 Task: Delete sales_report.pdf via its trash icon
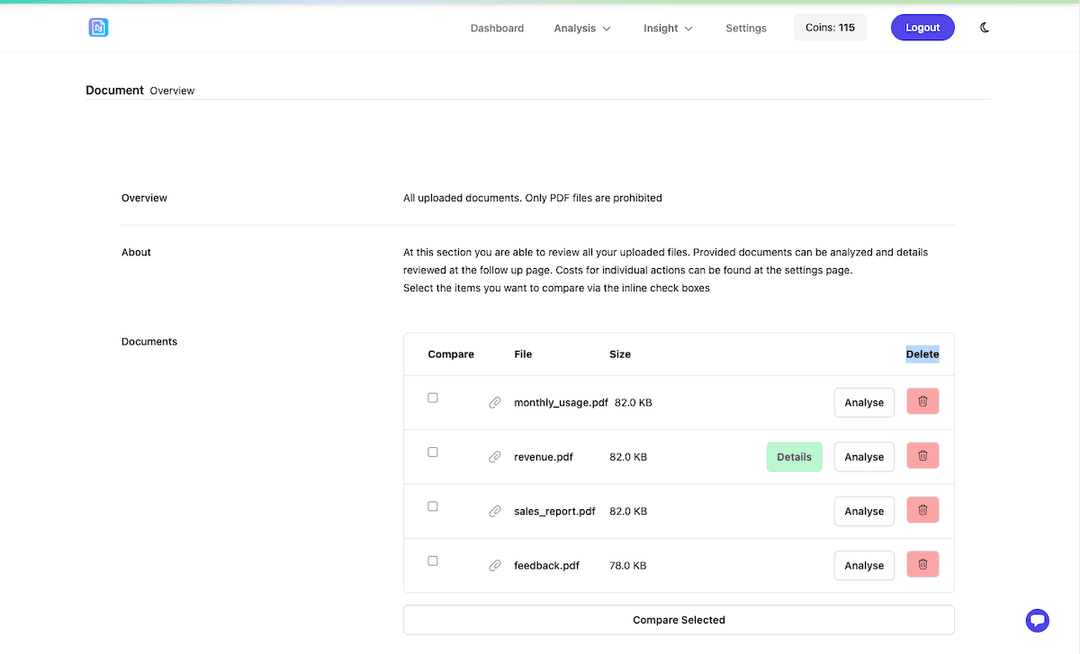click(x=921, y=510)
